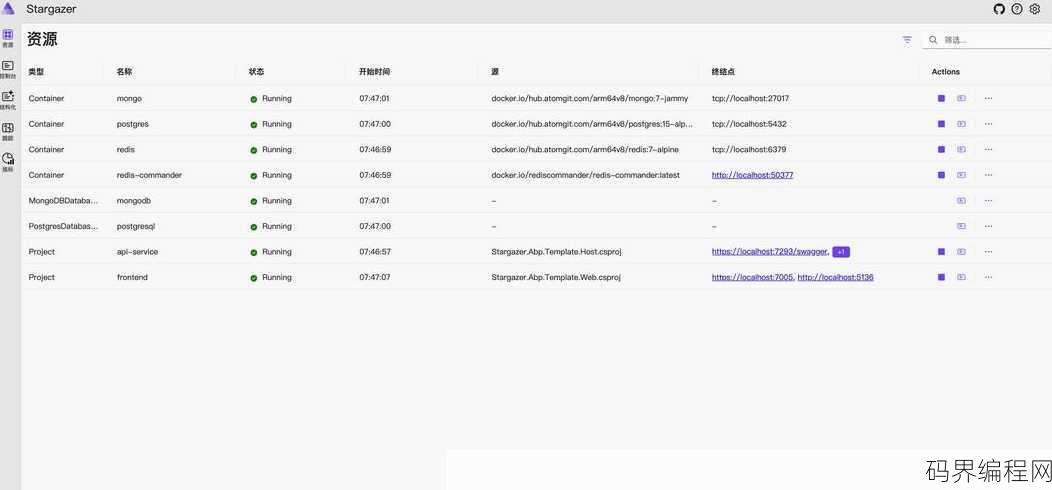Open more actions menu for postgres
The width and height of the screenshot is (1052, 490).
click(988, 124)
